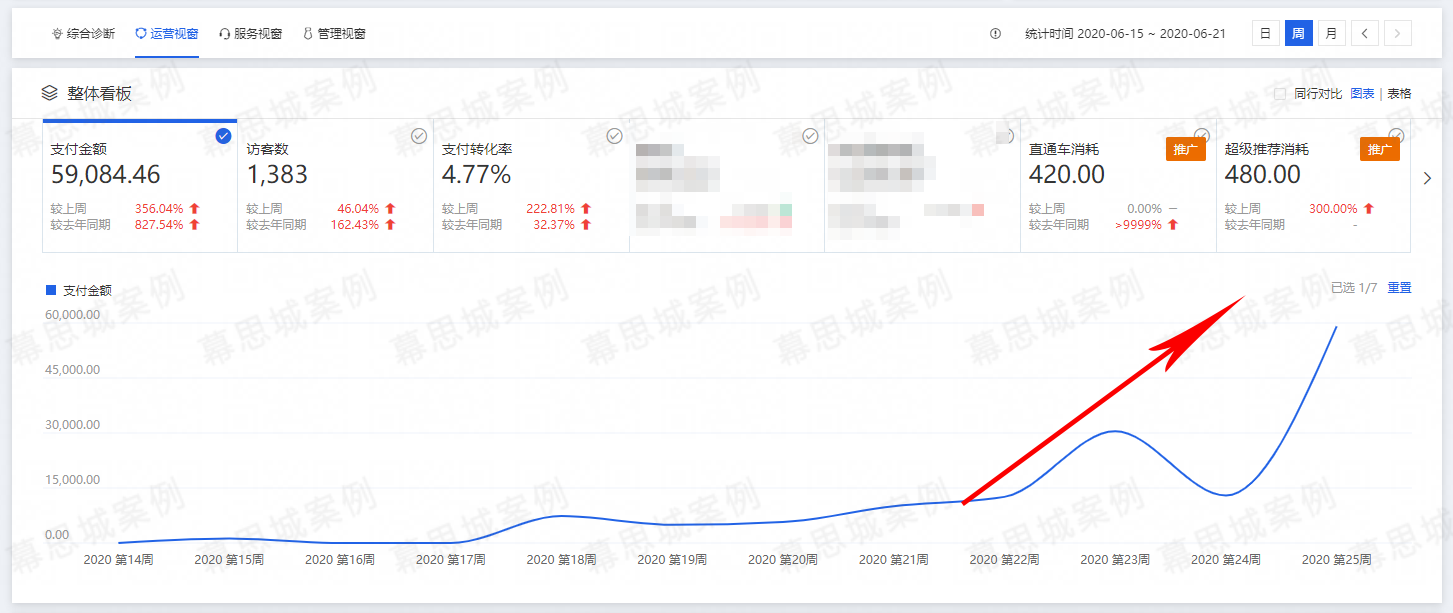Click the info icon beside 统计时间
The width and height of the screenshot is (1453, 613).
coord(995,34)
